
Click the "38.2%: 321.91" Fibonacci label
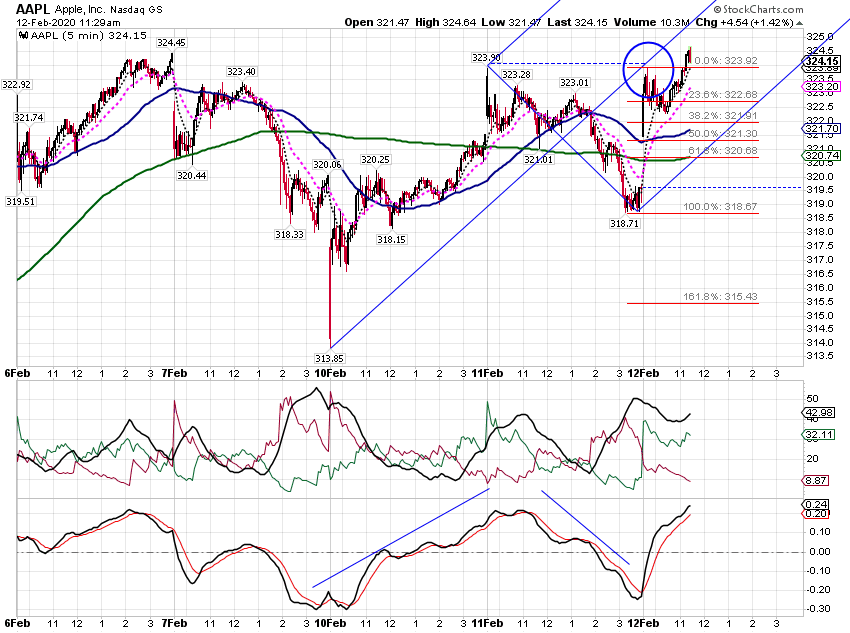pos(723,115)
